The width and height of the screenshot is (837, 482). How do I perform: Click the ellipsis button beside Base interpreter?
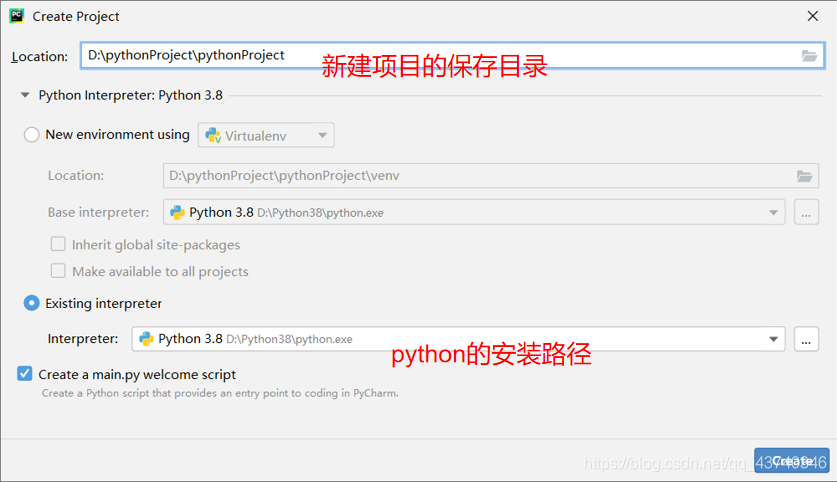pyautogui.click(x=806, y=212)
